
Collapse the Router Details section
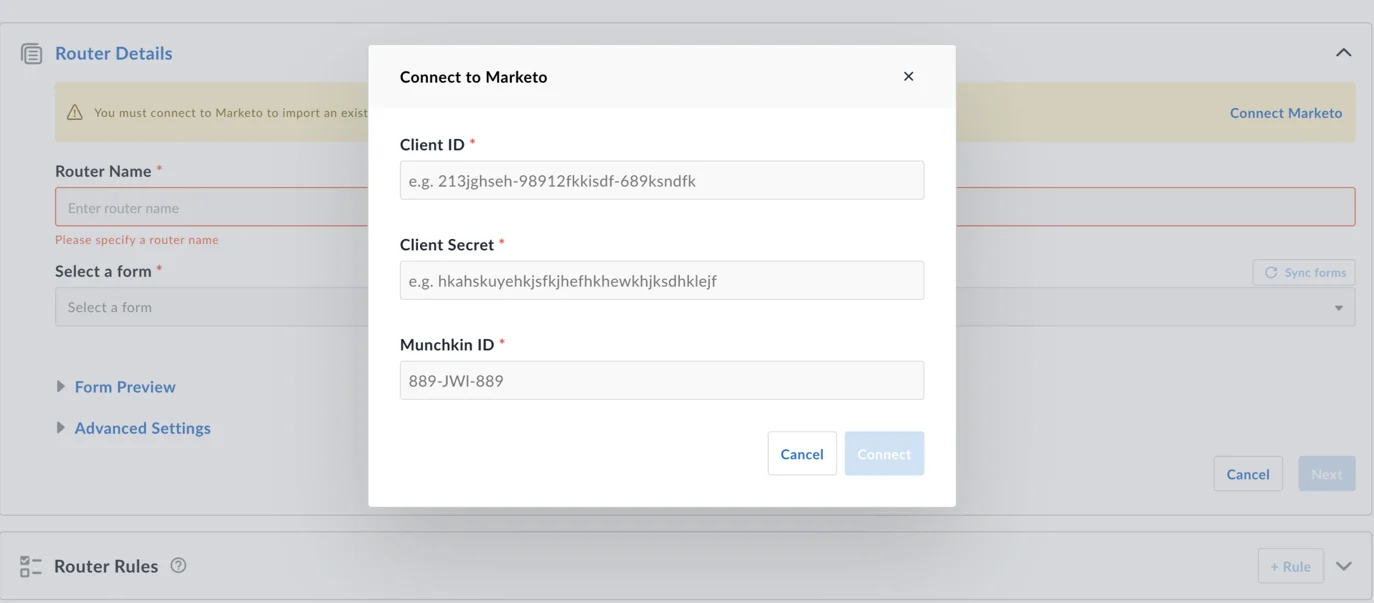tap(1343, 51)
